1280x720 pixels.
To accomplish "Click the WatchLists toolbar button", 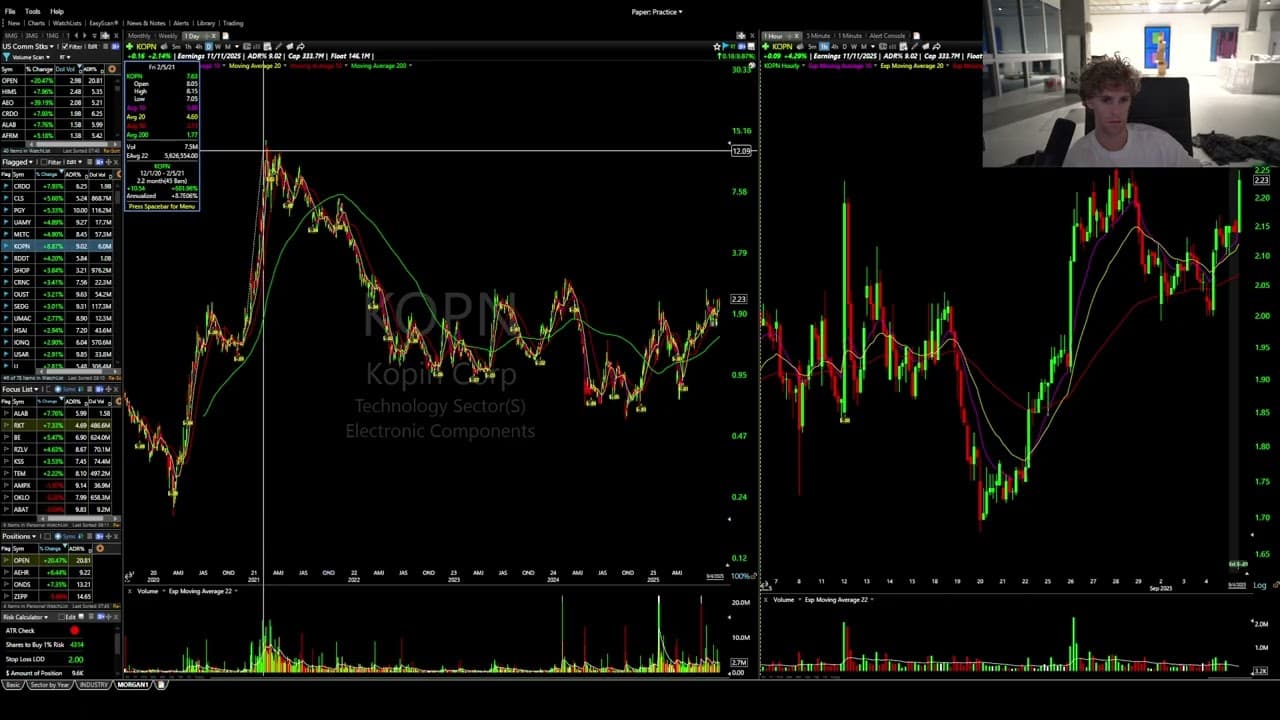I will 67,23.
